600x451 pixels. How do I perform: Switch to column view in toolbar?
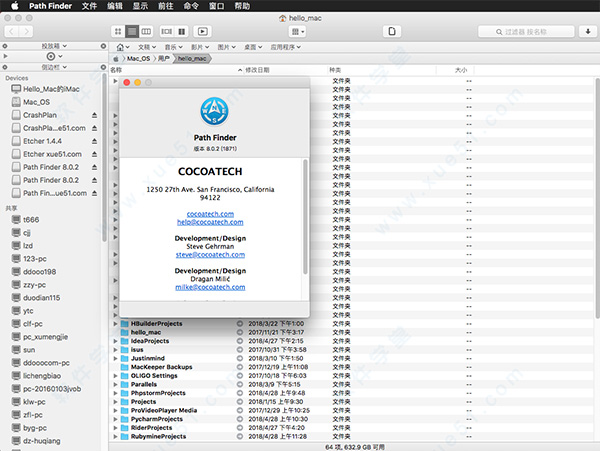[146, 31]
